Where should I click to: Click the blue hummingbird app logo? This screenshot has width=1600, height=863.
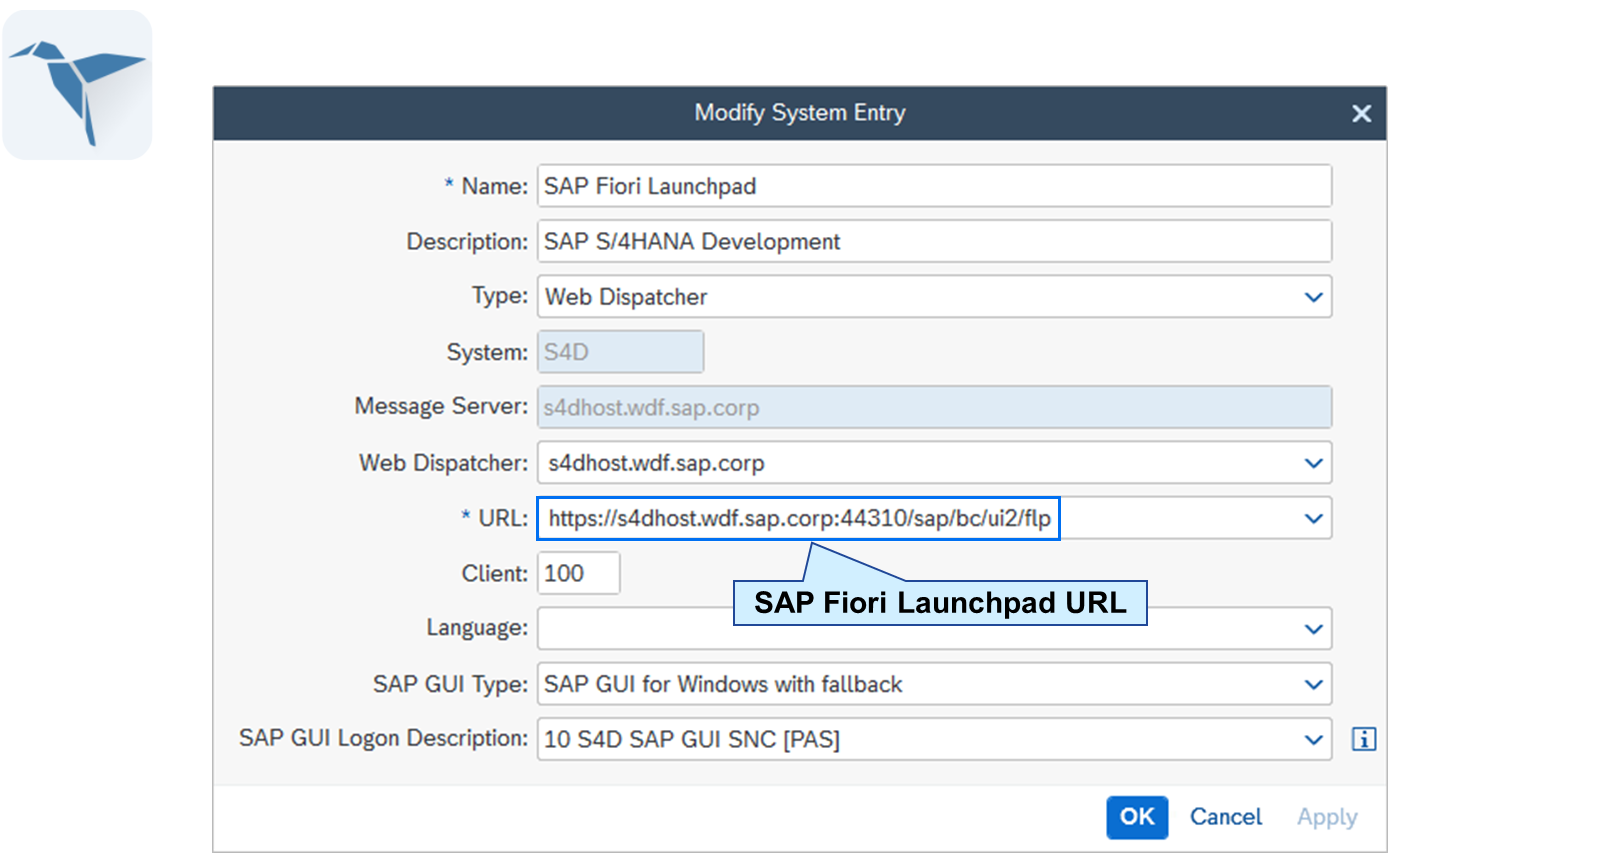(x=77, y=85)
